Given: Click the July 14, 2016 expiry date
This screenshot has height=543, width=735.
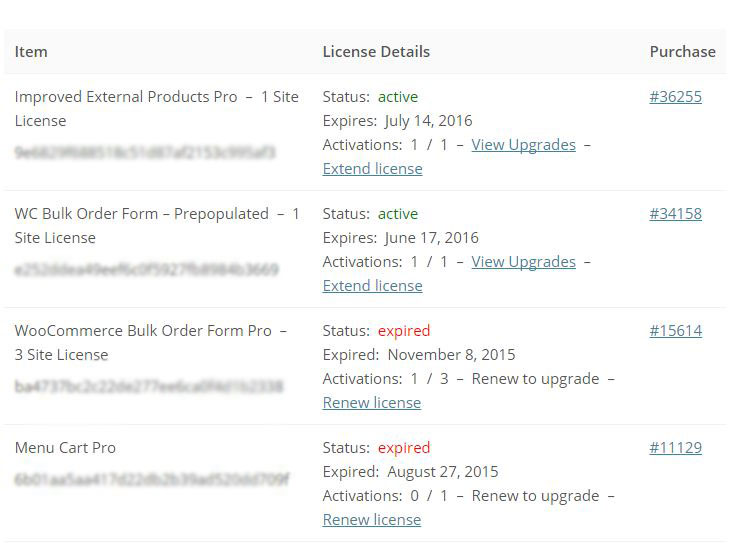Looking at the screenshot, I should point(428,121).
